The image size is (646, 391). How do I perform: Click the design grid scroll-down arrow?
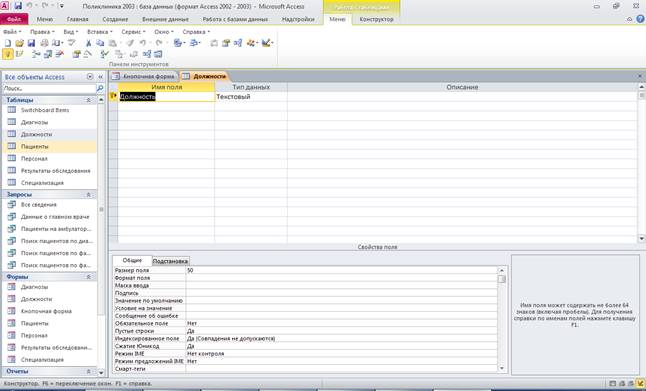(641, 239)
